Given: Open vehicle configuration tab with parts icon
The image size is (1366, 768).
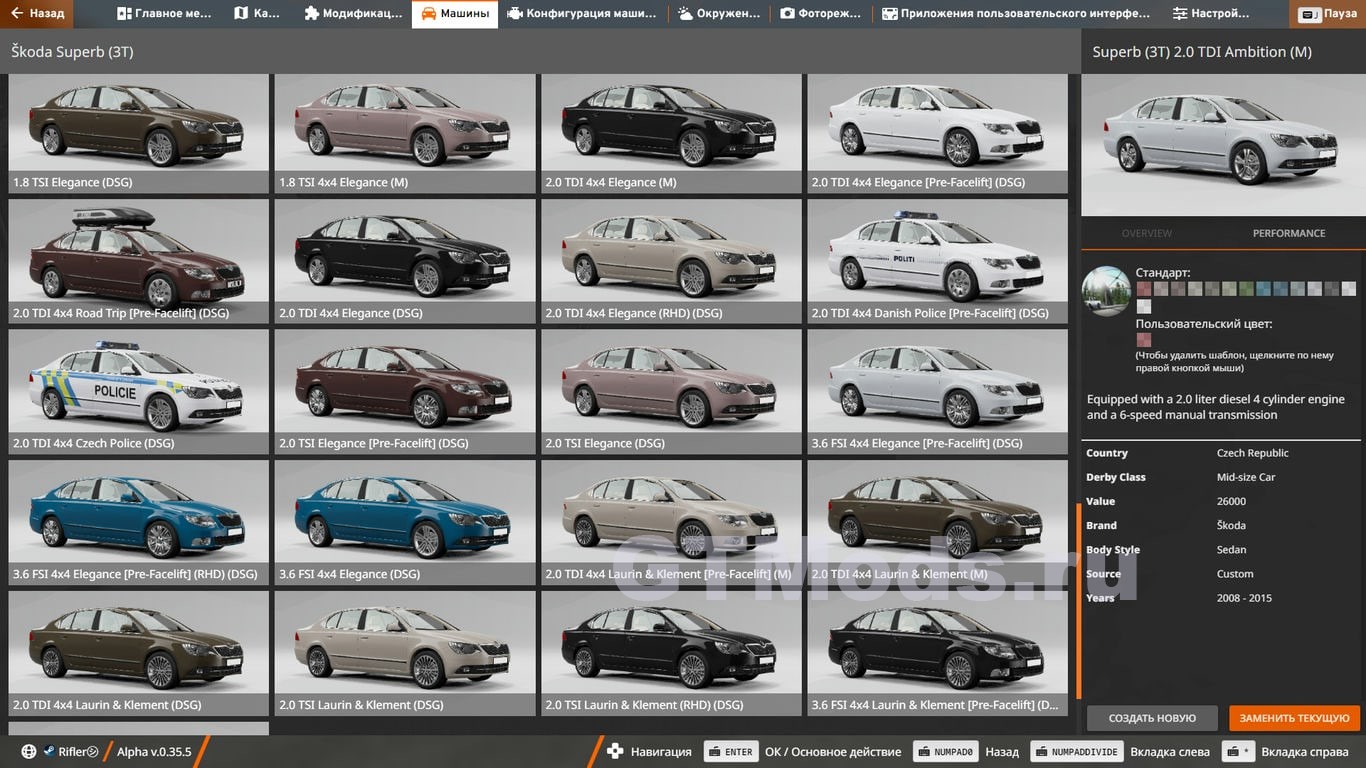Looking at the screenshot, I should (x=514, y=14).
